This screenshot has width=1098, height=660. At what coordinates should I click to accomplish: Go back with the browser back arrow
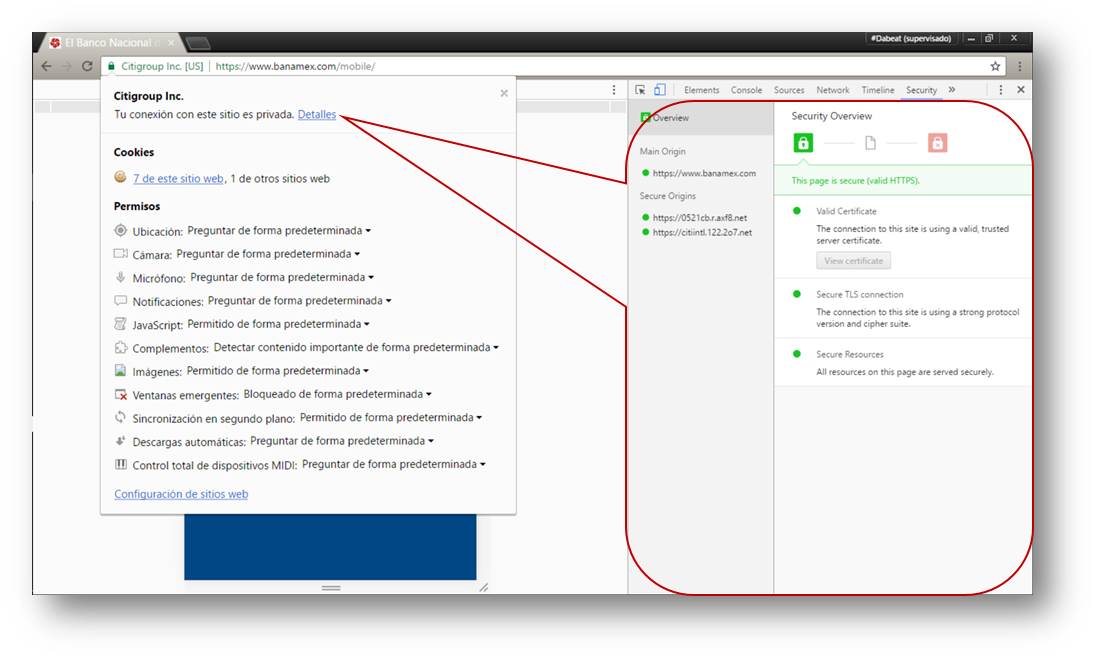(46, 66)
